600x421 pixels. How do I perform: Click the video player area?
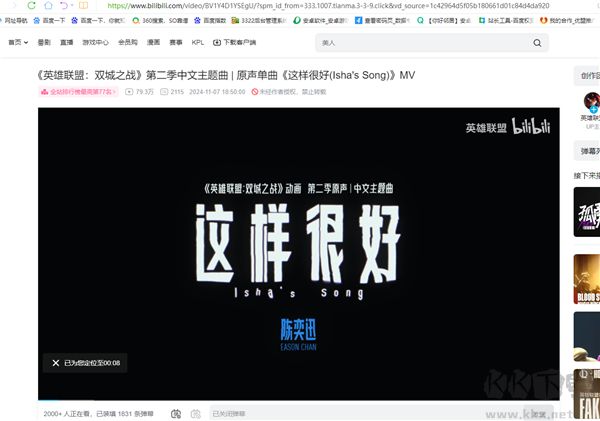pos(298,254)
